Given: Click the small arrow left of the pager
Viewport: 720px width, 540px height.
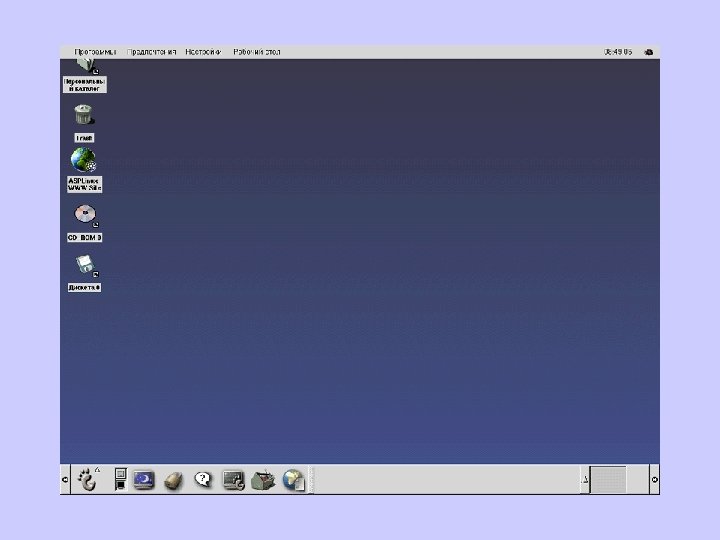Looking at the screenshot, I should [585, 479].
